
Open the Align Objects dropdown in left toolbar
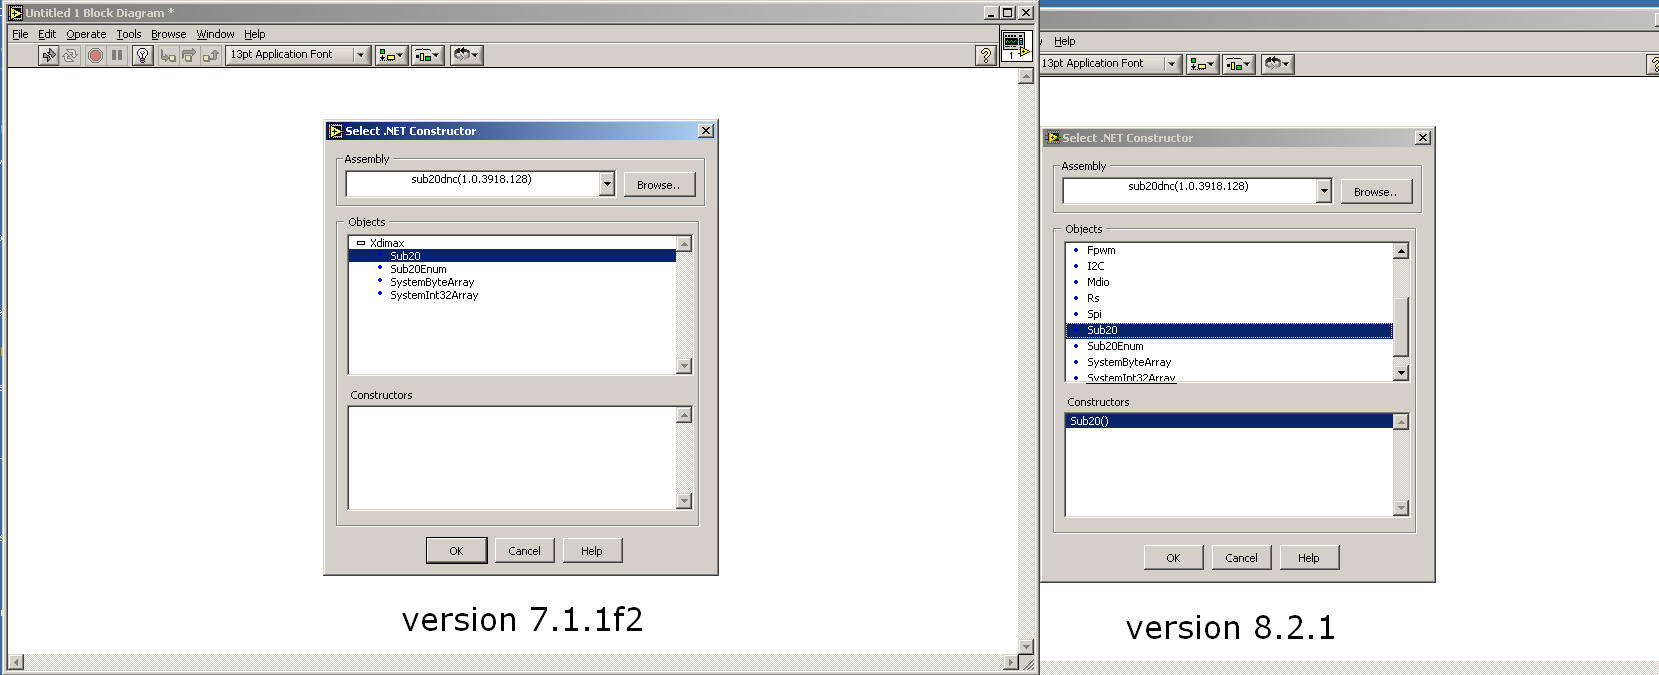click(391, 56)
